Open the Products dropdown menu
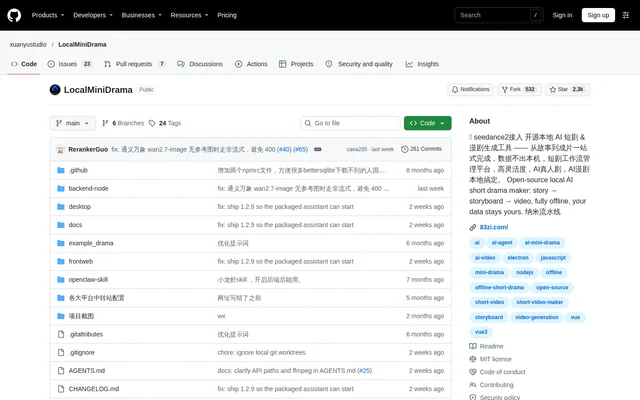 48,15
